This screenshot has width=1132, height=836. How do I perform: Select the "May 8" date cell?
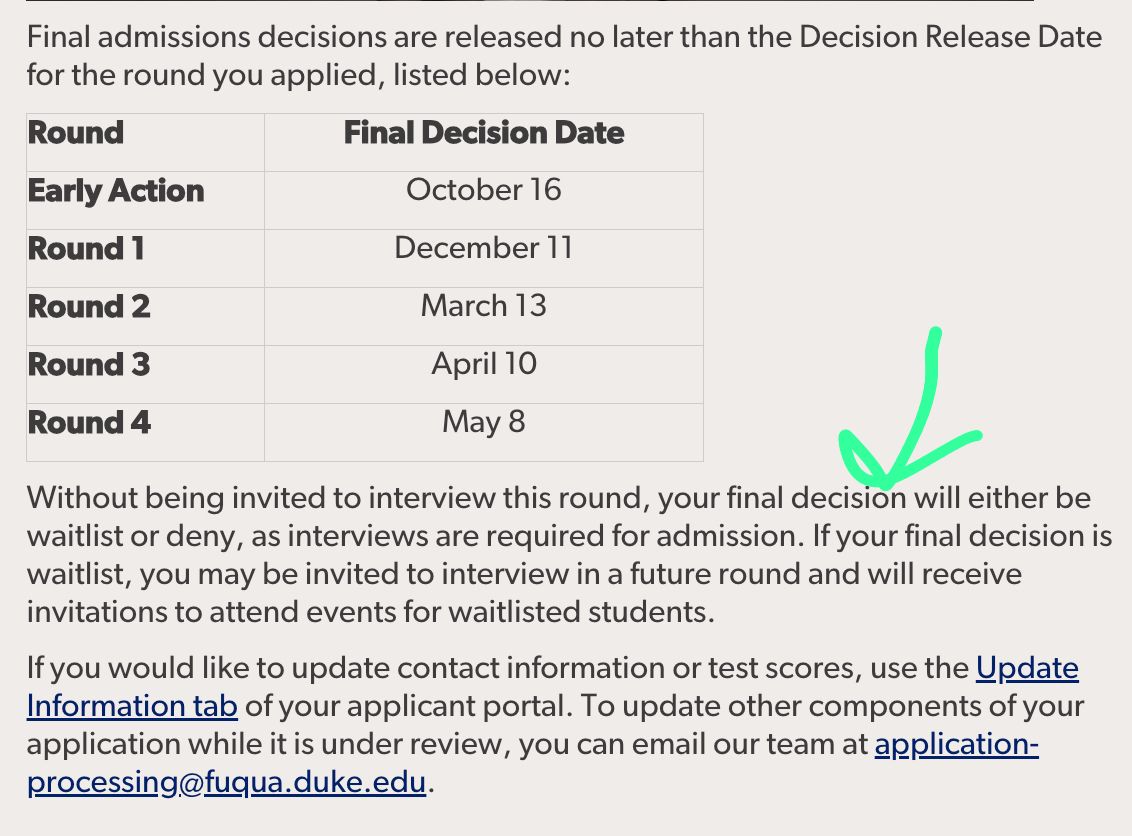coord(484,422)
